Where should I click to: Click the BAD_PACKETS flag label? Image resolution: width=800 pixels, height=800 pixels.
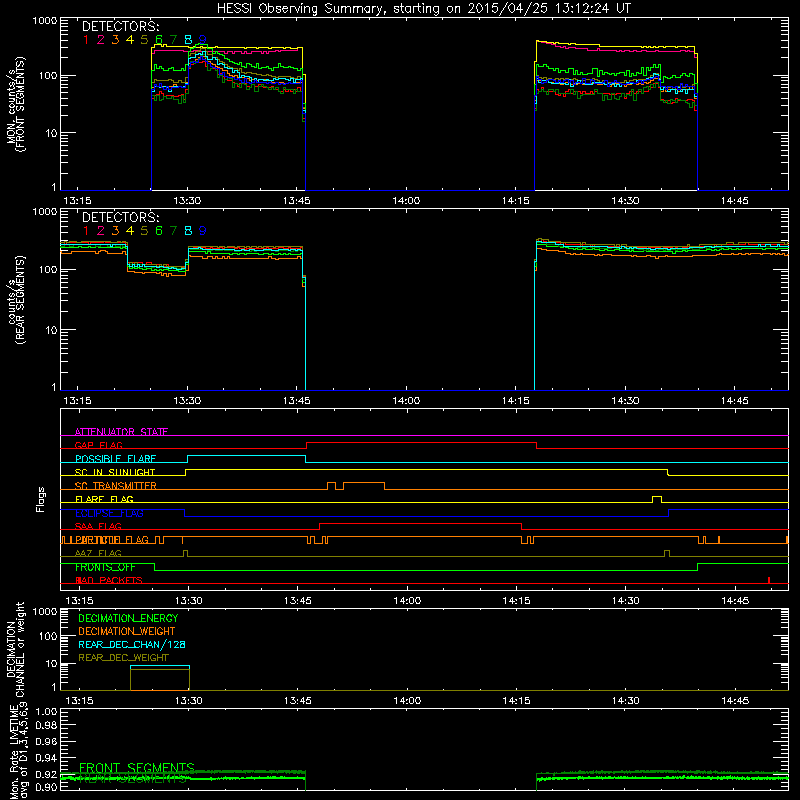point(109,580)
